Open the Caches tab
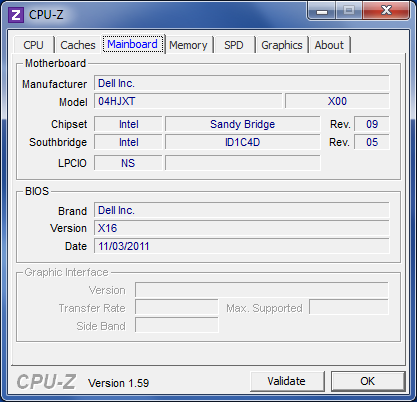Image resolution: width=417 pixels, height=402 pixels. tap(78, 45)
